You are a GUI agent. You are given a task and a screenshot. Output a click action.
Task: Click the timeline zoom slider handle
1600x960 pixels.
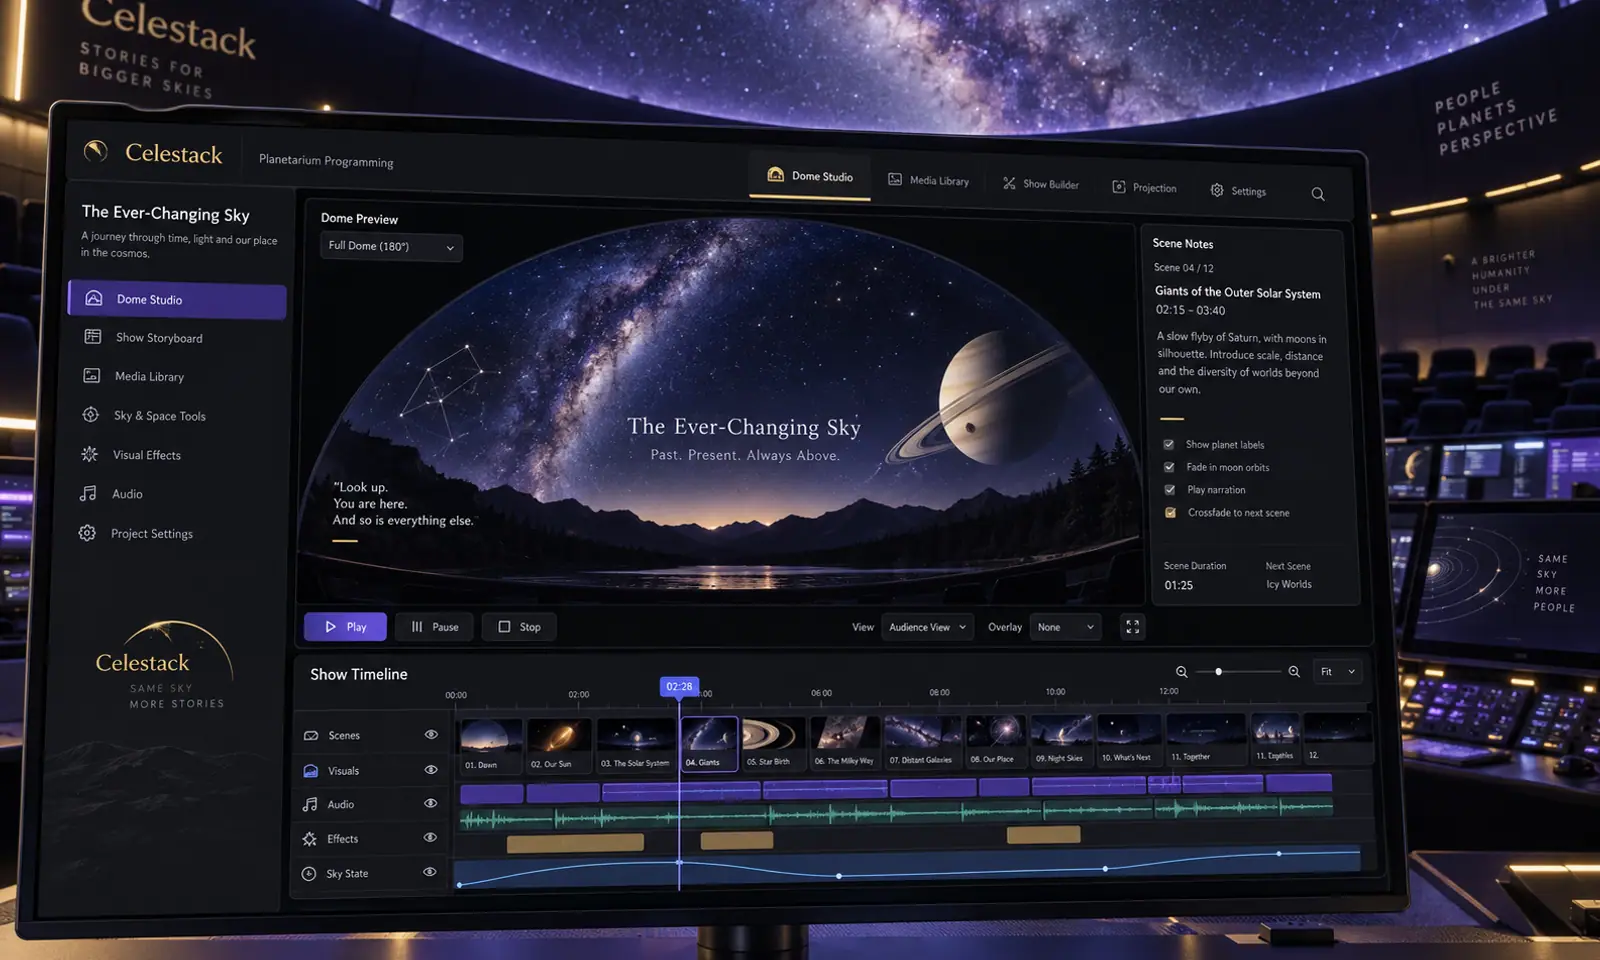pyautogui.click(x=1218, y=672)
